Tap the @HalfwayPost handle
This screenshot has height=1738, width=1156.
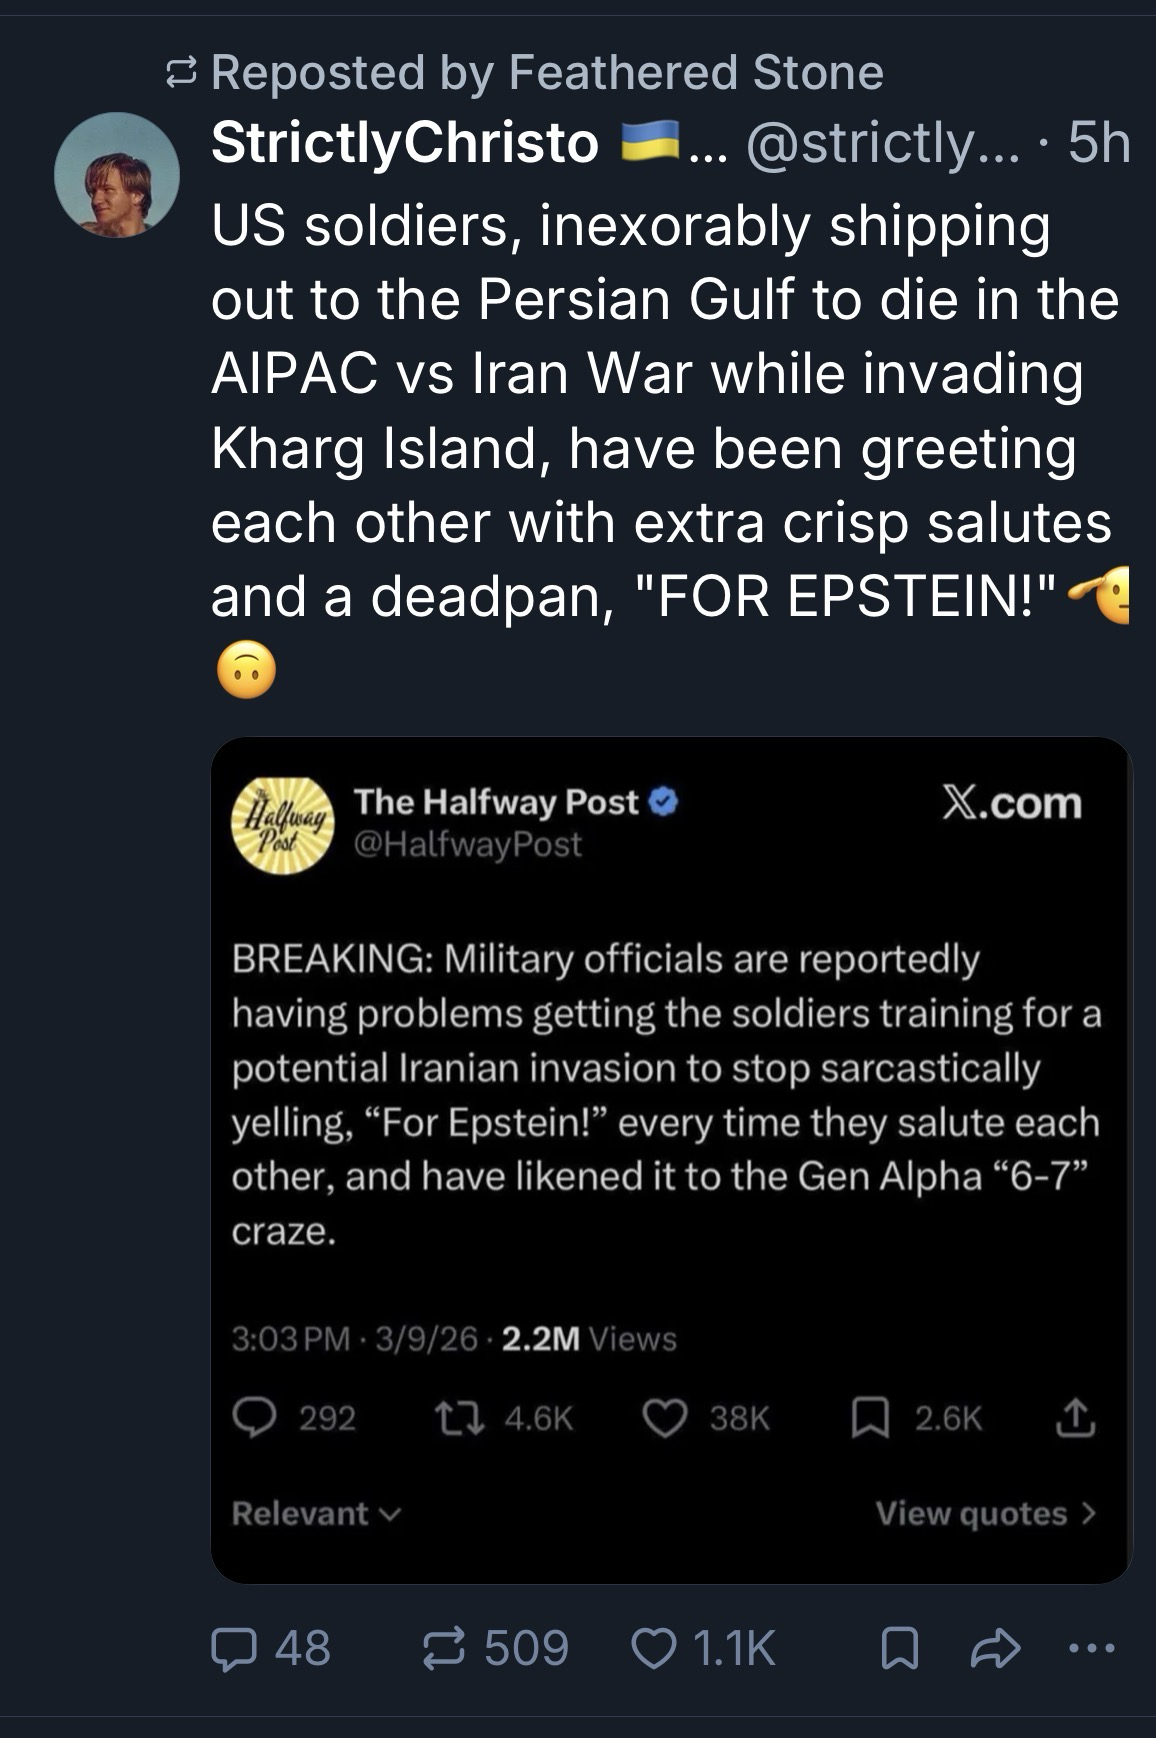point(468,845)
